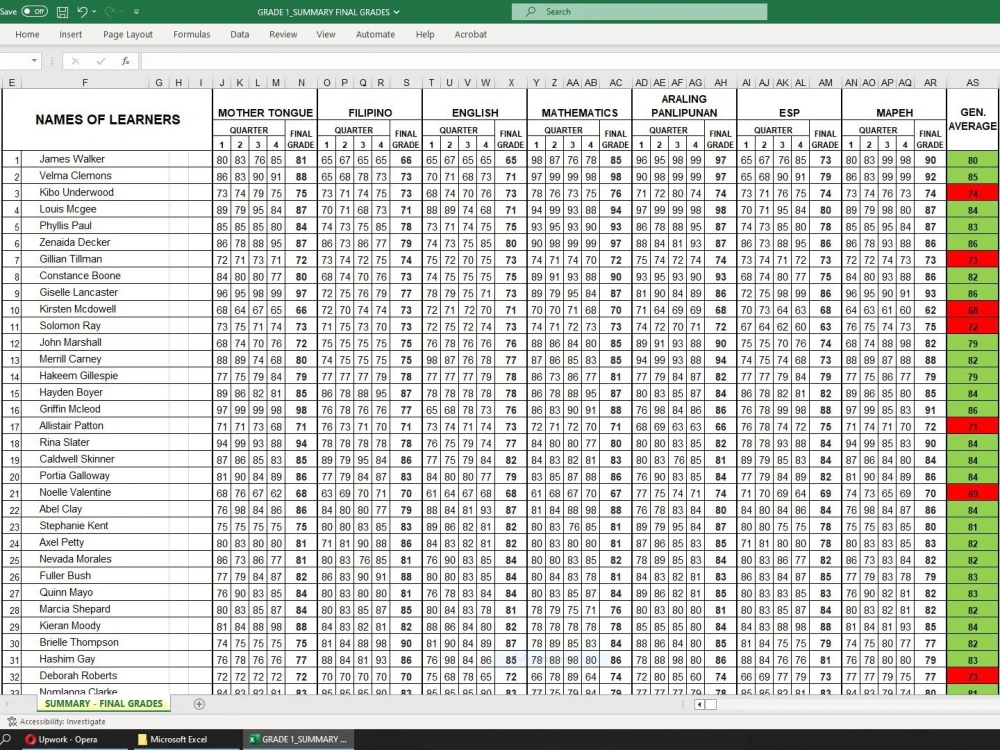Select column F header
This screenshot has height=750, width=1000.
point(85,82)
